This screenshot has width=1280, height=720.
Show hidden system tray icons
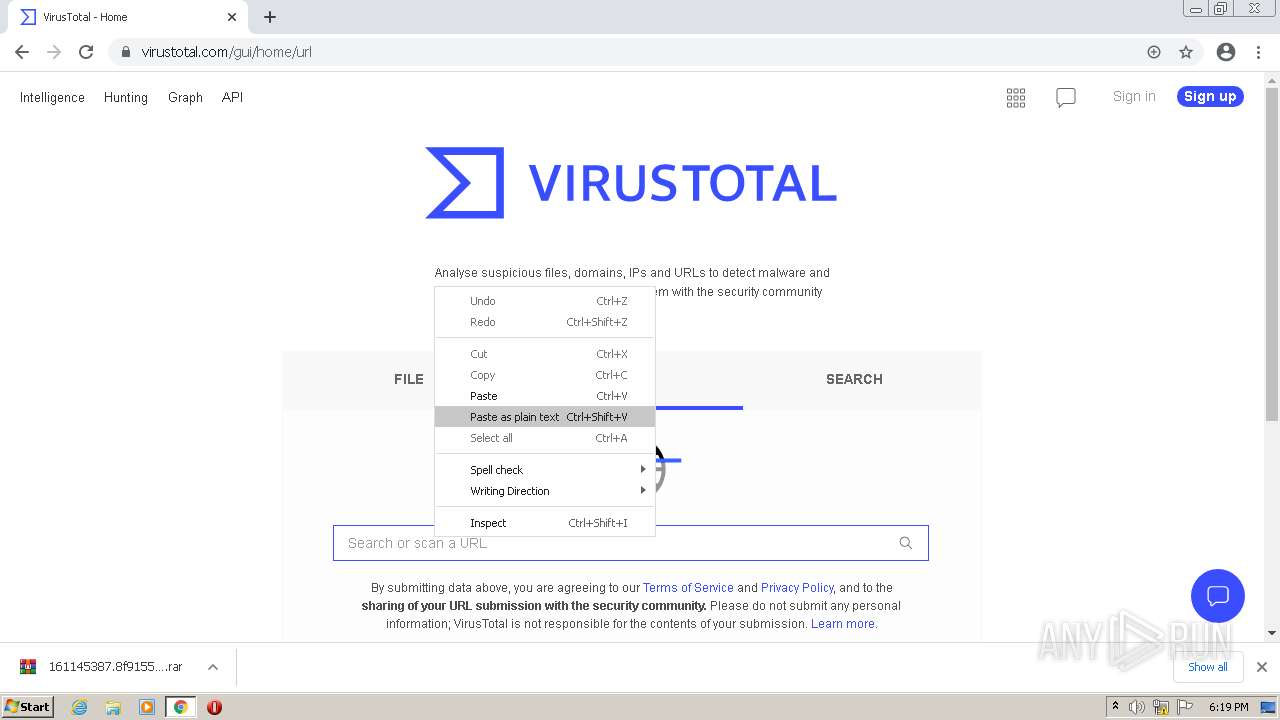1115,706
